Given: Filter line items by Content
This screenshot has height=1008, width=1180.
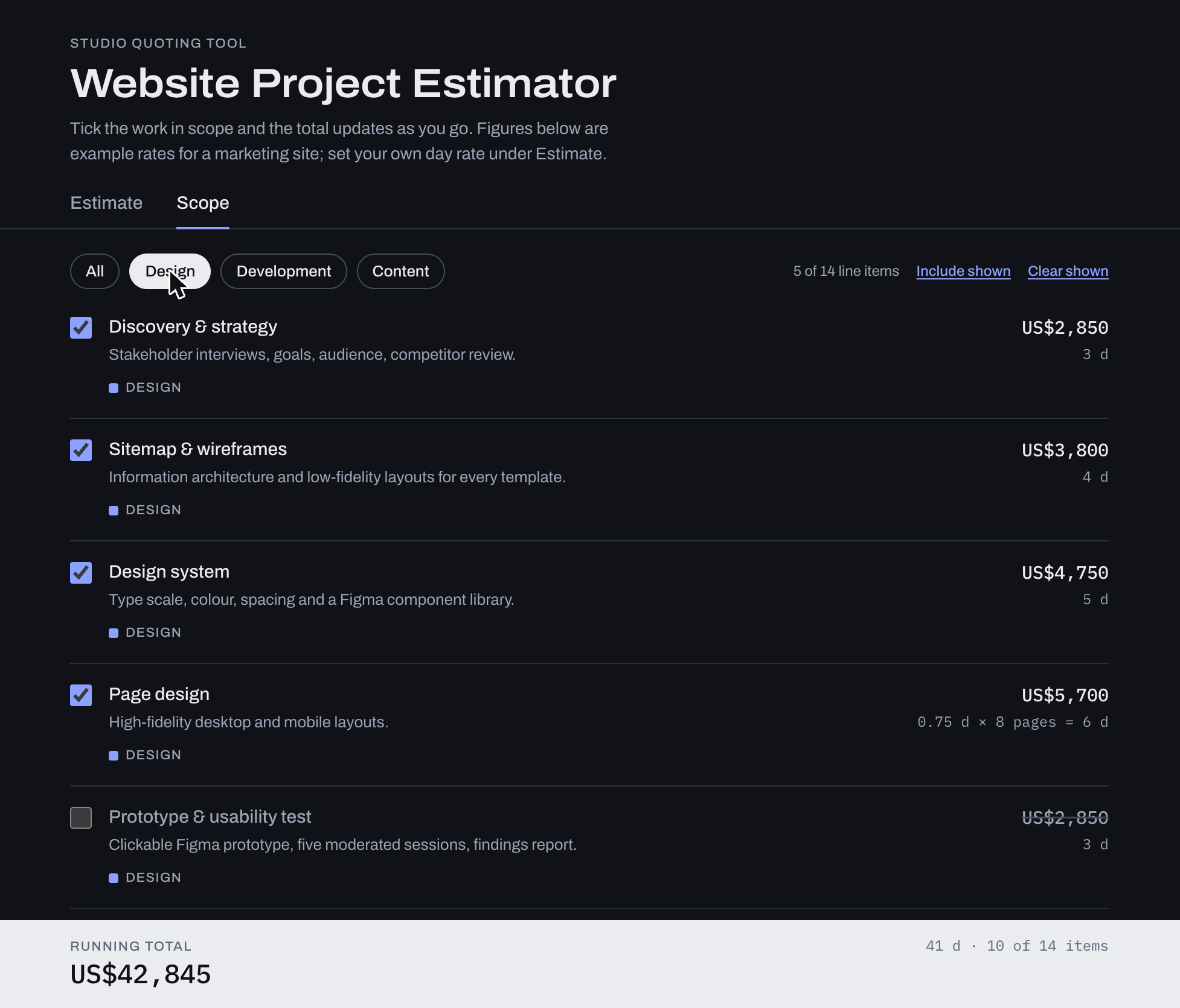Looking at the screenshot, I should (x=400, y=271).
